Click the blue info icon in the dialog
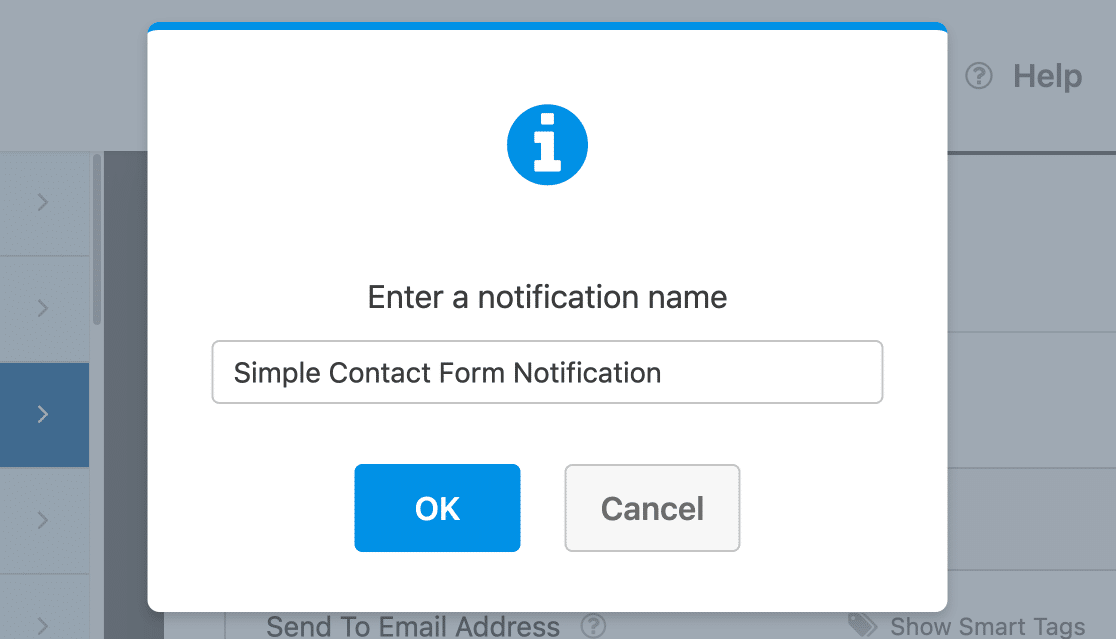This screenshot has width=1116, height=639. (x=547, y=145)
